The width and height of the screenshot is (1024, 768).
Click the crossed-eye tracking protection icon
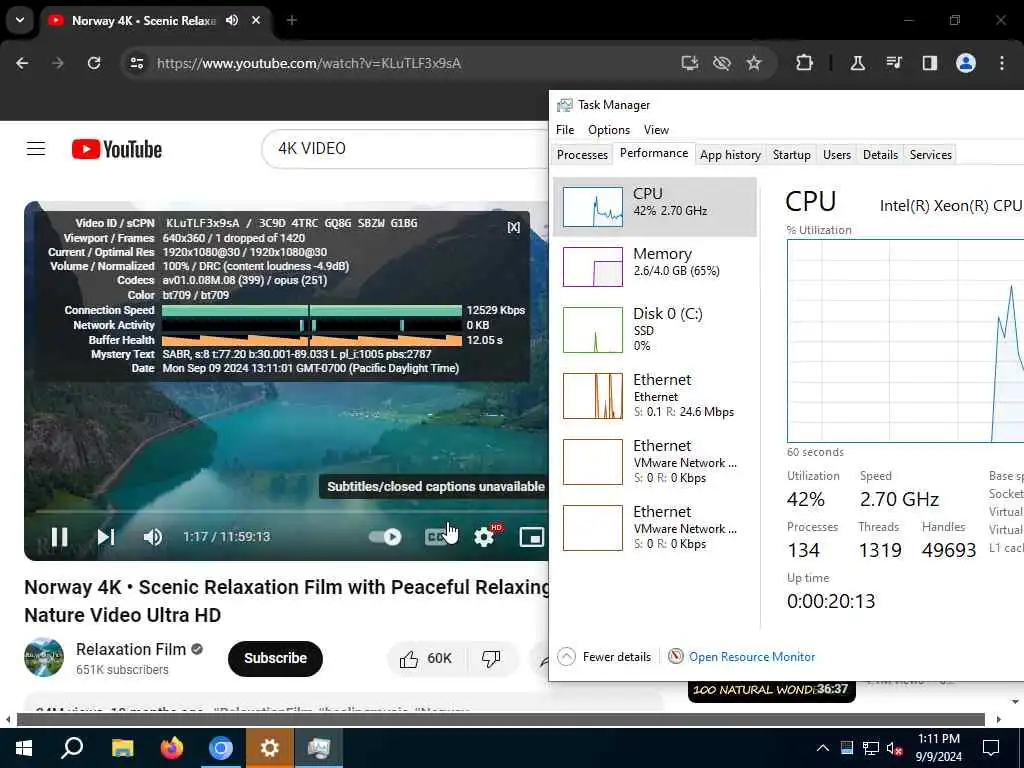pos(722,63)
